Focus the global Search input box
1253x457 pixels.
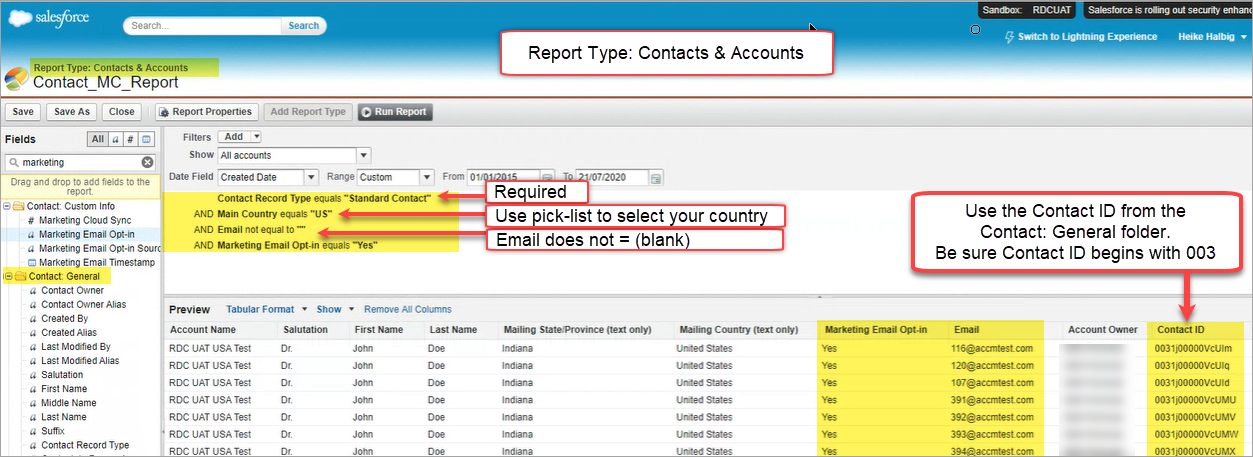pos(203,26)
